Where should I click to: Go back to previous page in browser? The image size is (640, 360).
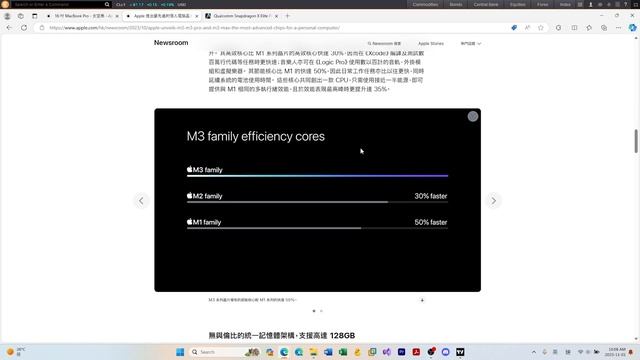pos(9,28)
